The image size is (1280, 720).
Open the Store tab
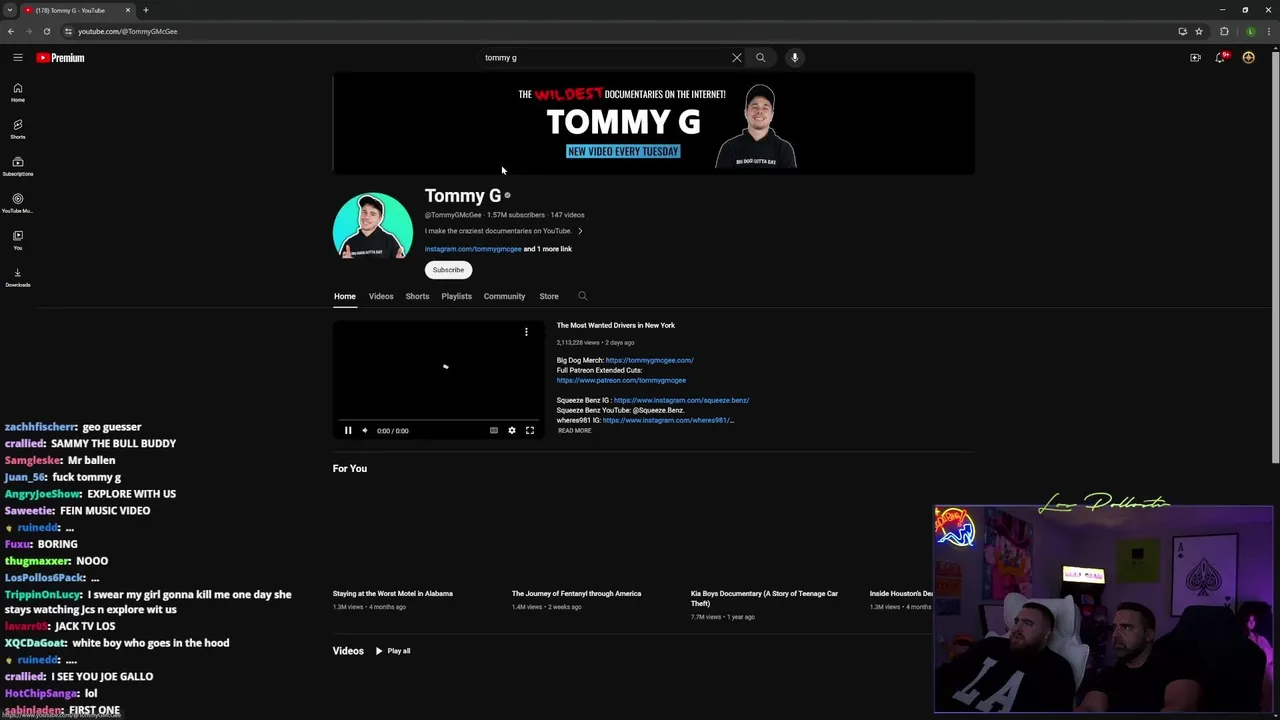(549, 296)
